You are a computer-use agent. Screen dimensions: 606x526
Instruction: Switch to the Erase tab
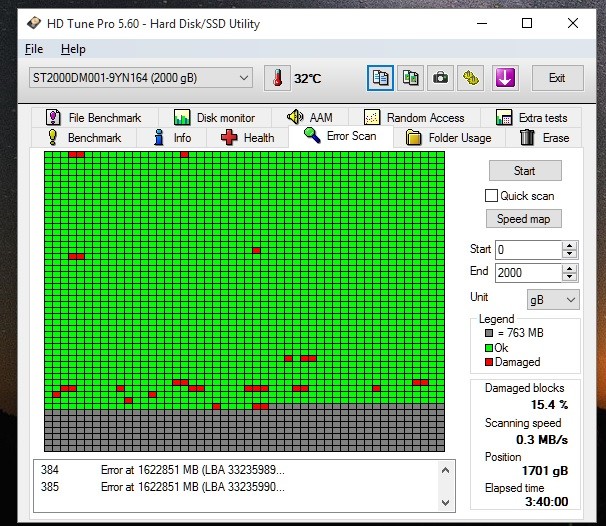click(x=544, y=138)
